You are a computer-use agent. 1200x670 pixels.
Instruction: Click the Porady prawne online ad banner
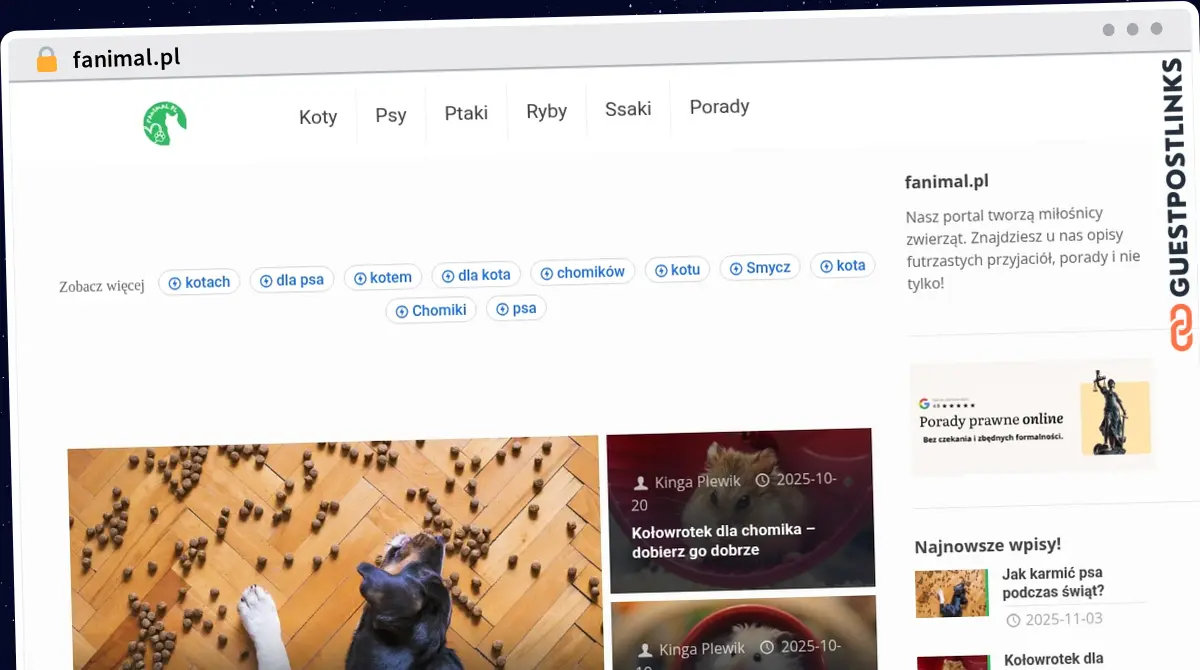coord(1030,417)
